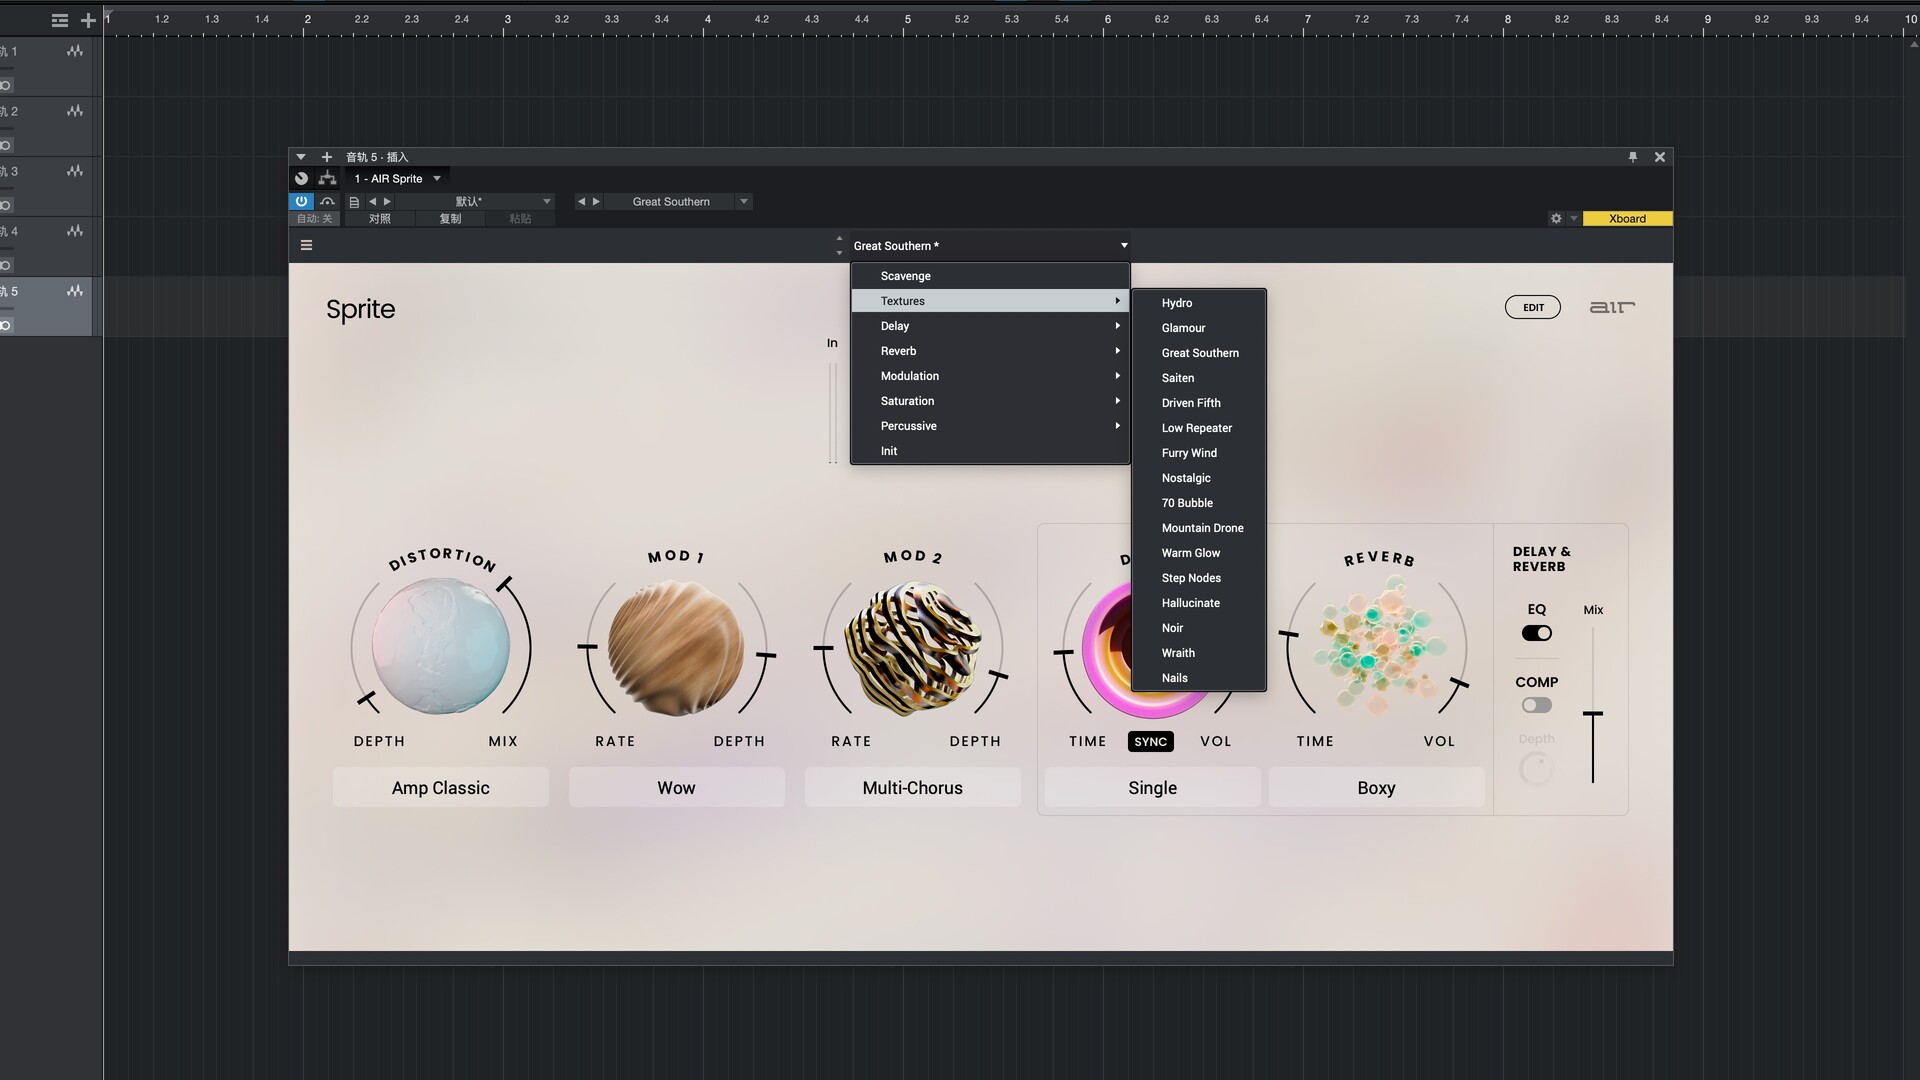
Task: Click the yellow Xboard button
Action: tap(1627, 218)
